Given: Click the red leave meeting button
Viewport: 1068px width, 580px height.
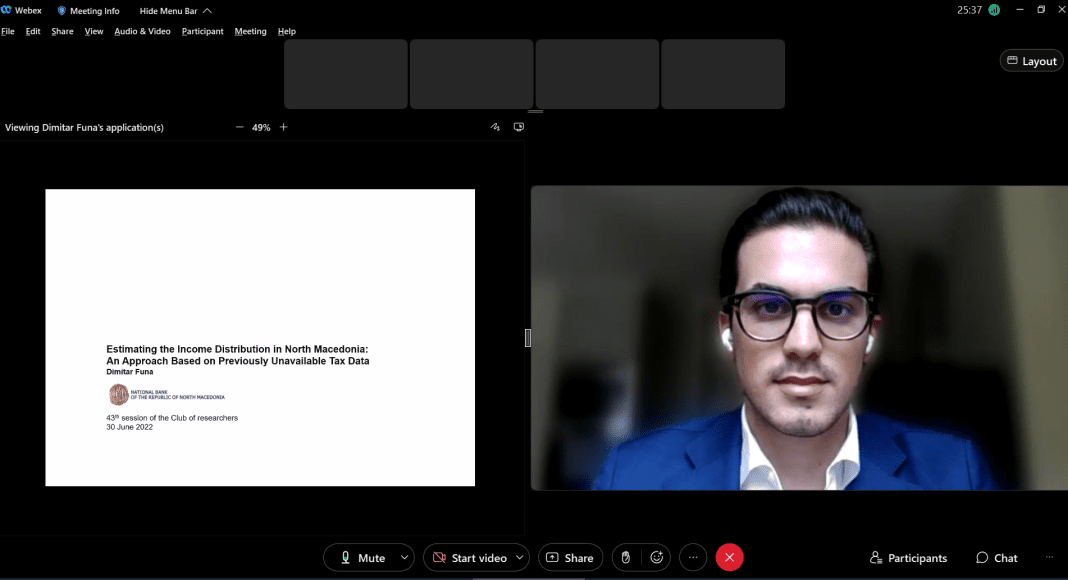Looking at the screenshot, I should tap(730, 558).
